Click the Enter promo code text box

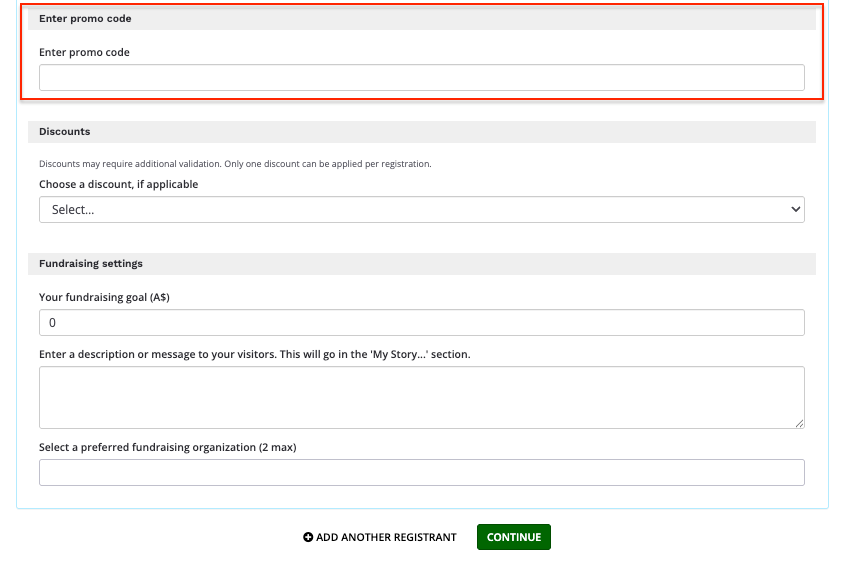tap(421, 78)
